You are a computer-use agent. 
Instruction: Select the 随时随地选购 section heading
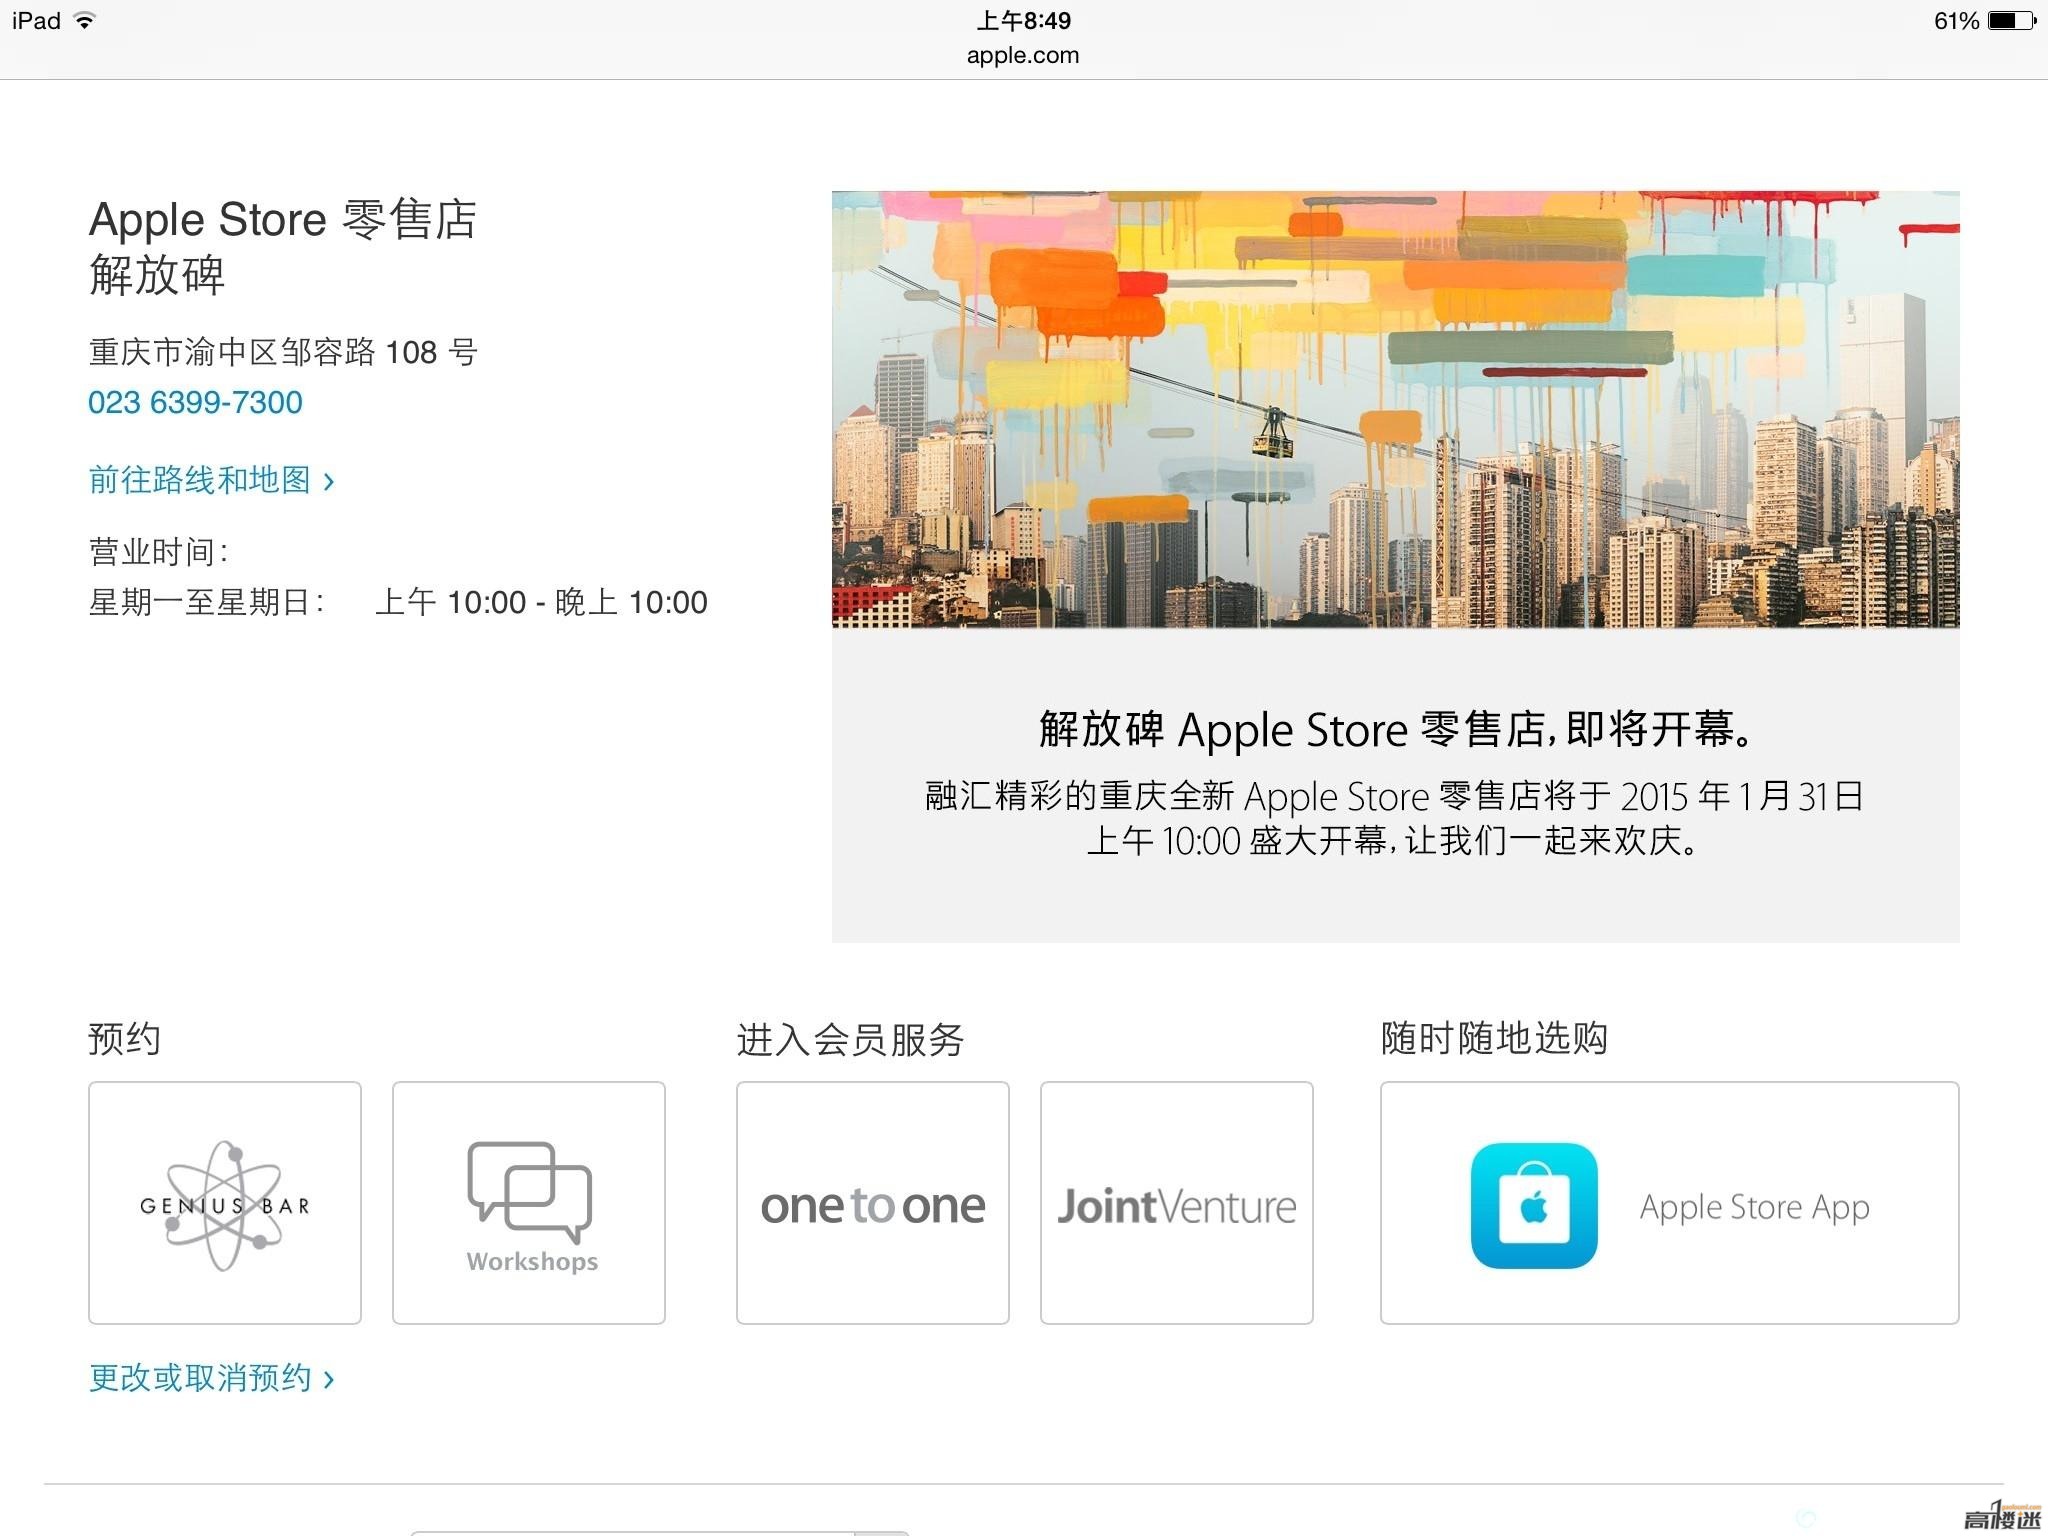[1494, 1039]
